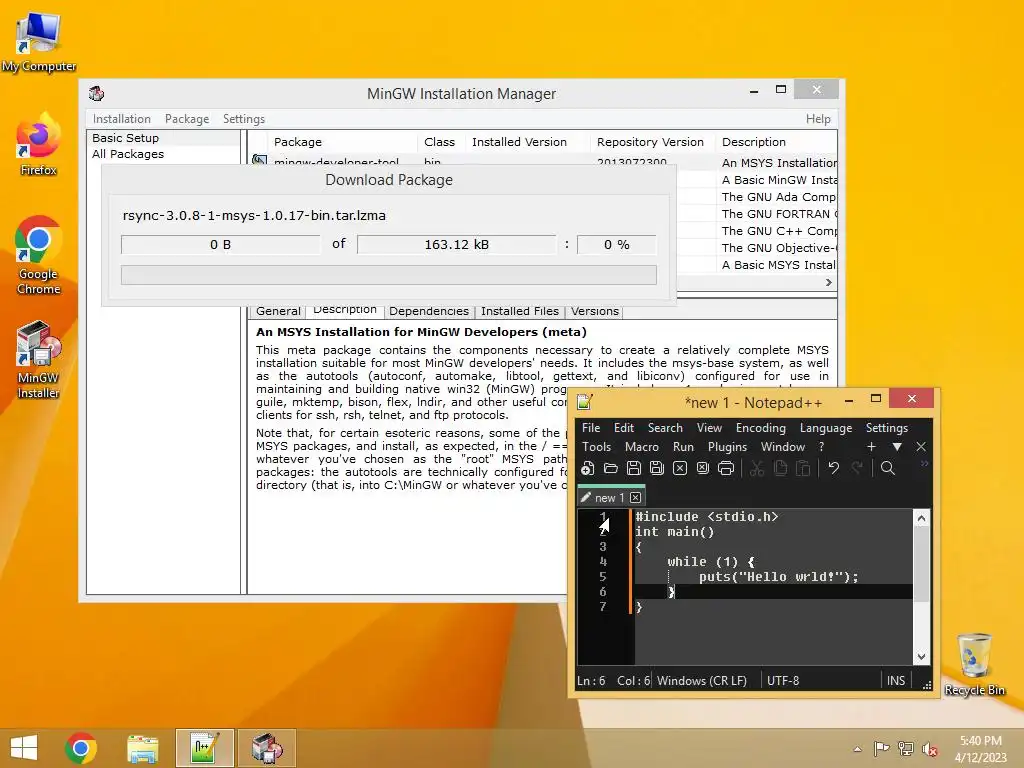1024x768 pixels.
Task: Open MinGW Help menu
Action: click(x=818, y=119)
